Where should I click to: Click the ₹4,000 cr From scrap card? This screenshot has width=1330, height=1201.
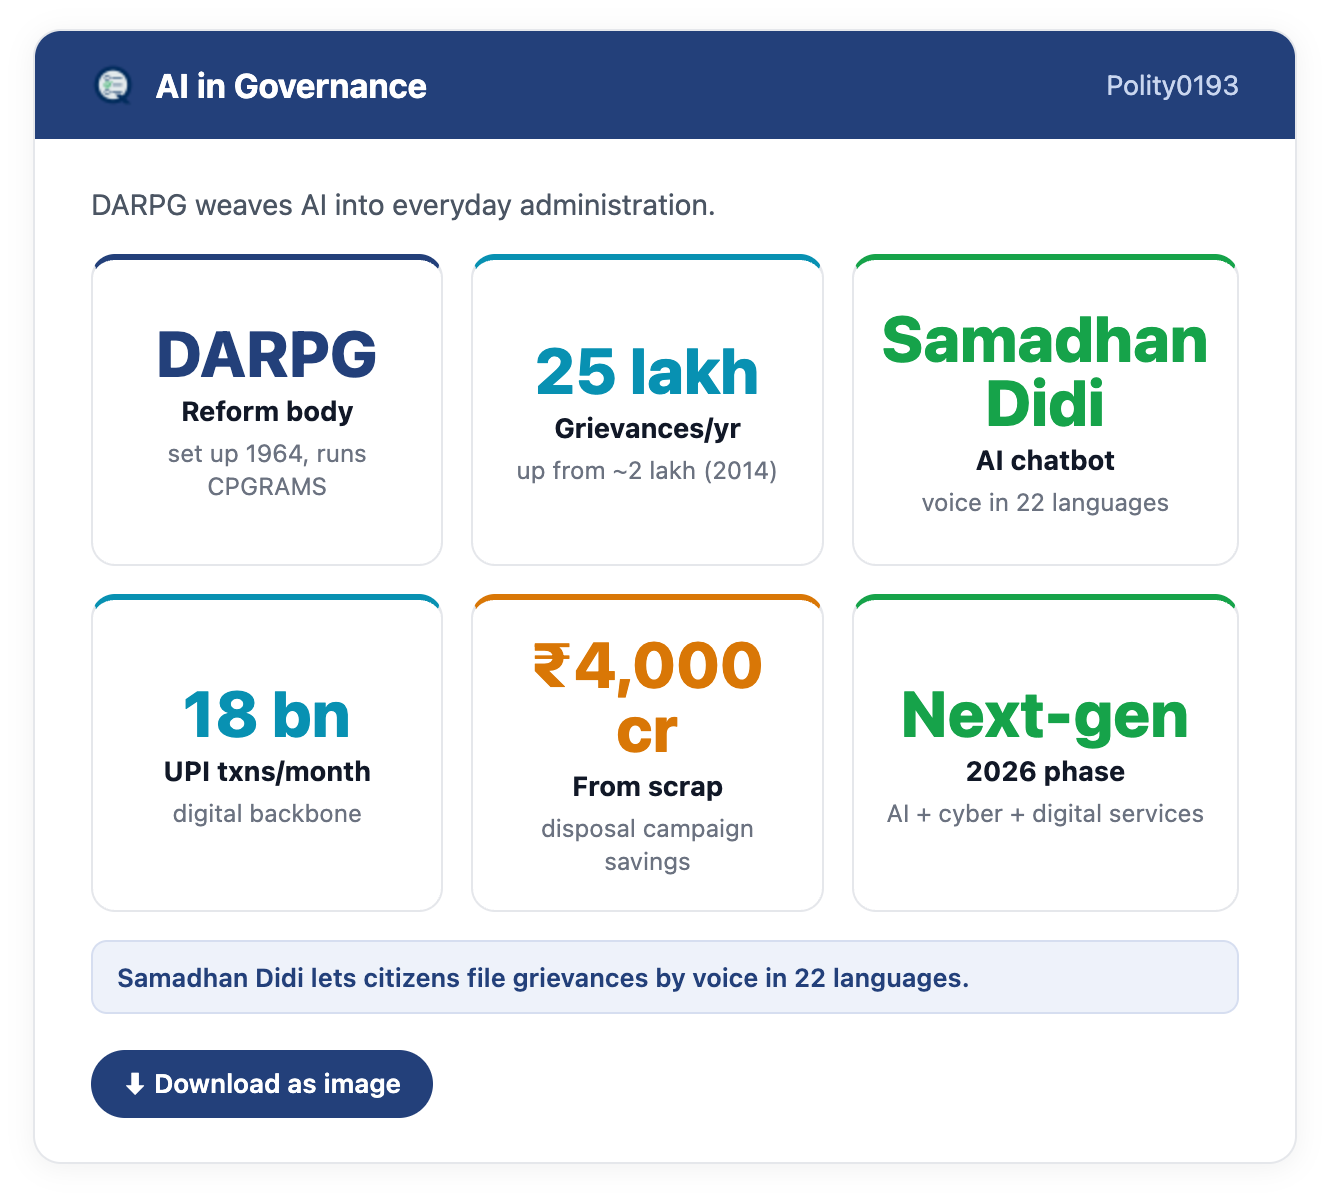647,753
